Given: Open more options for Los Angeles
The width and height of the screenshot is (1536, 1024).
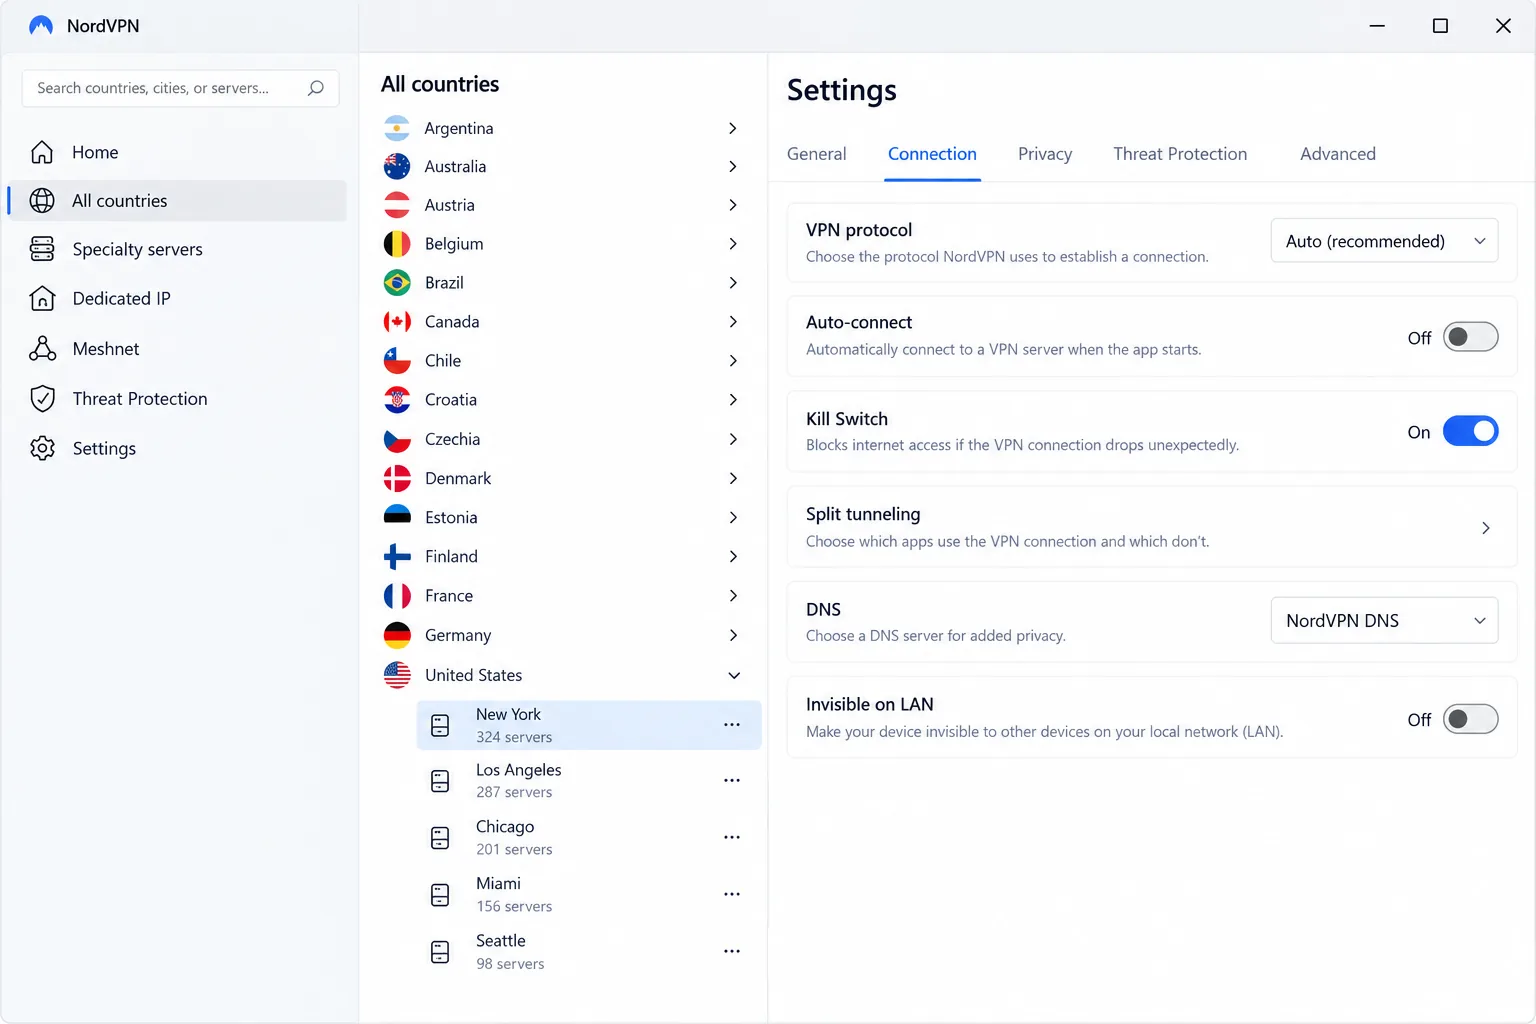Looking at the screenshot, I should coord(732,780).
